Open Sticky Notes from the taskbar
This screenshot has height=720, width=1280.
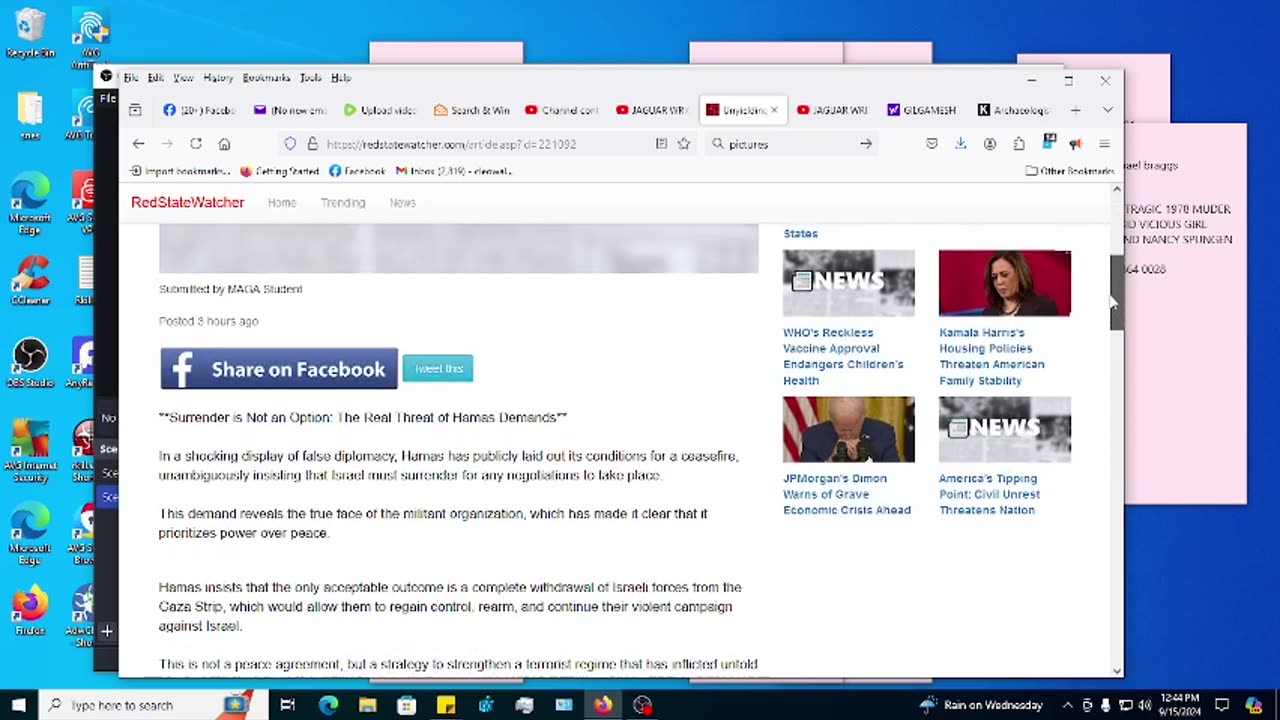click(446, 705)
